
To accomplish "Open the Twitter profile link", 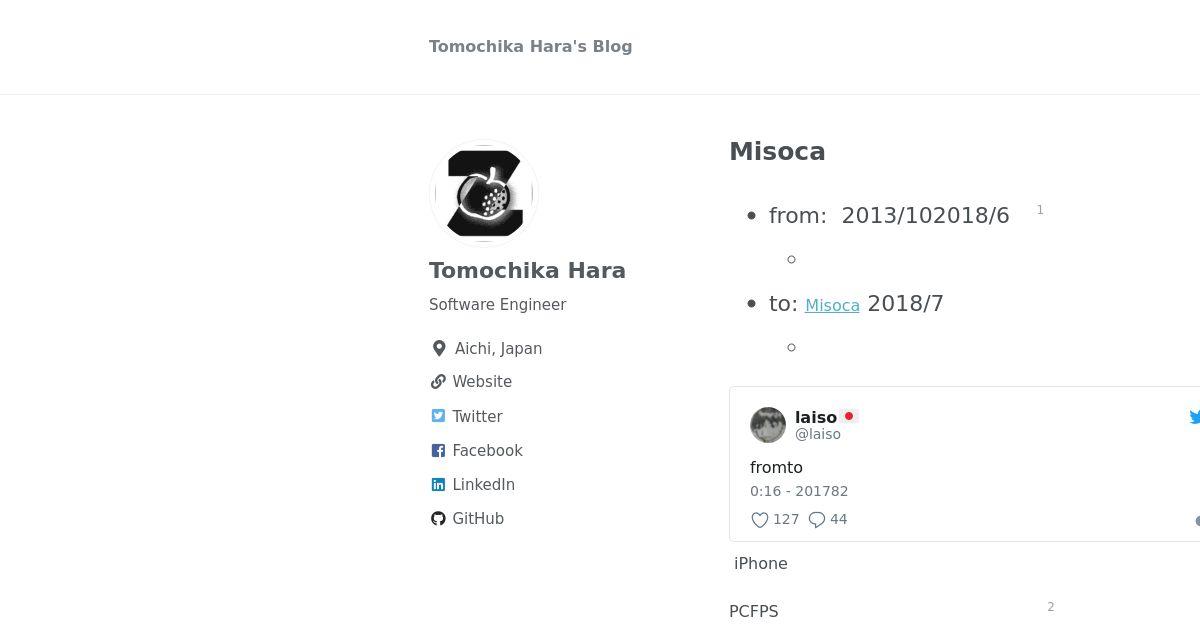I will (477, 416).
